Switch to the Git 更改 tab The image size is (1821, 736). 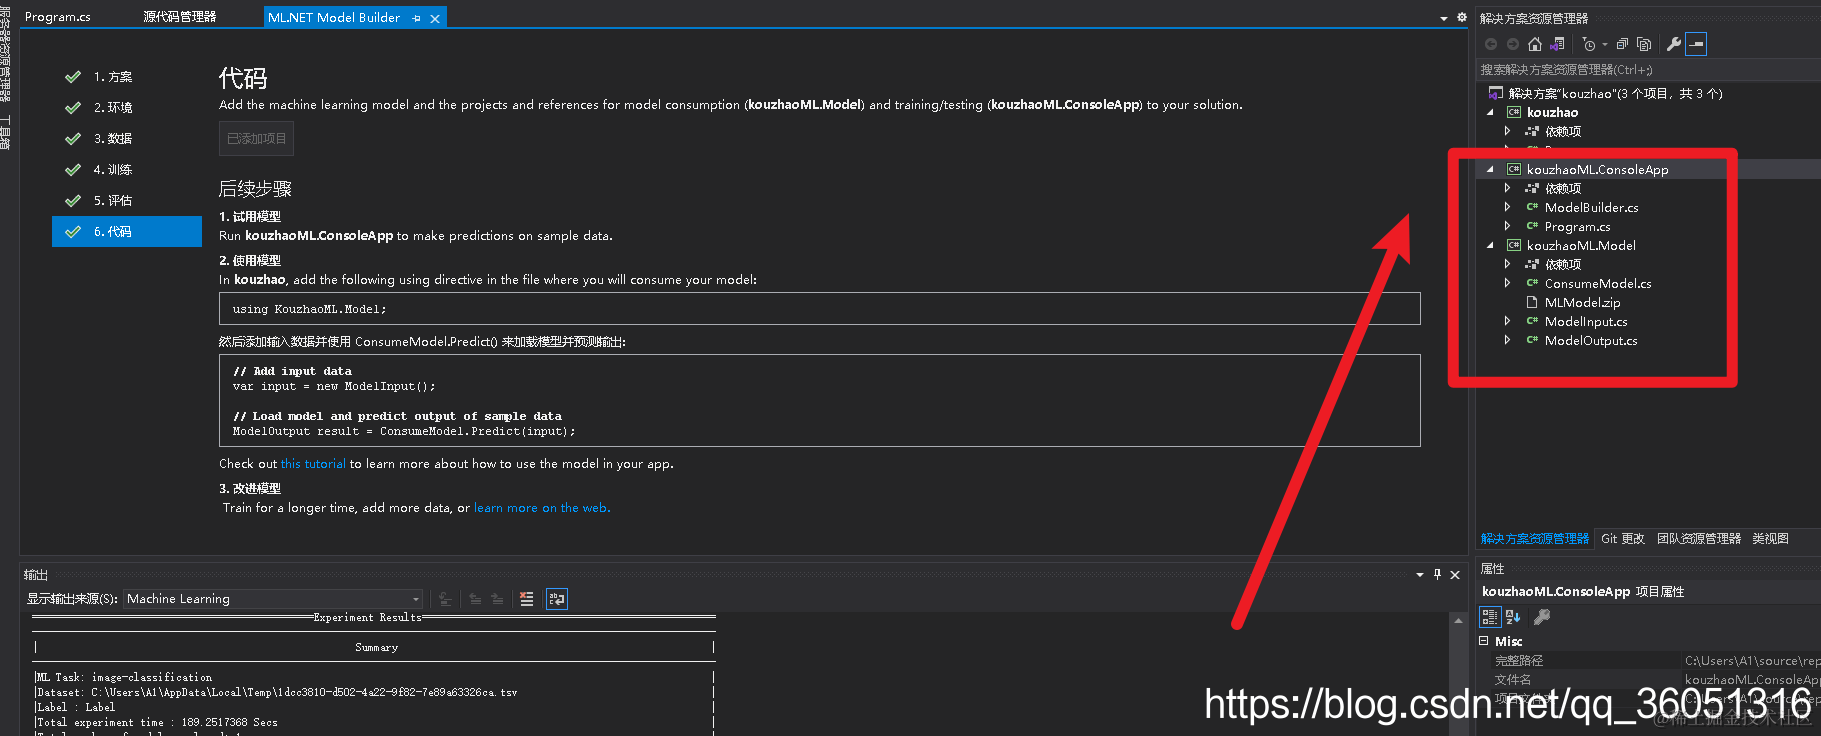(1622, 538)
